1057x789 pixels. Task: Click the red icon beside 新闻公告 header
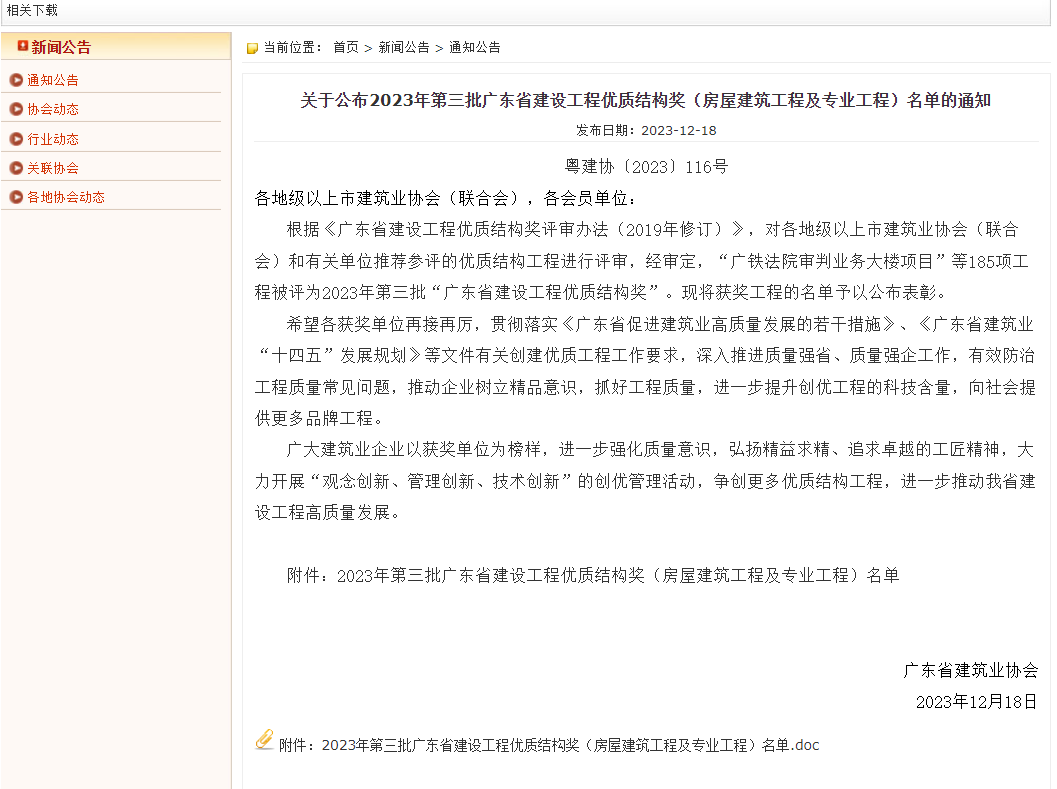[23, 46]
